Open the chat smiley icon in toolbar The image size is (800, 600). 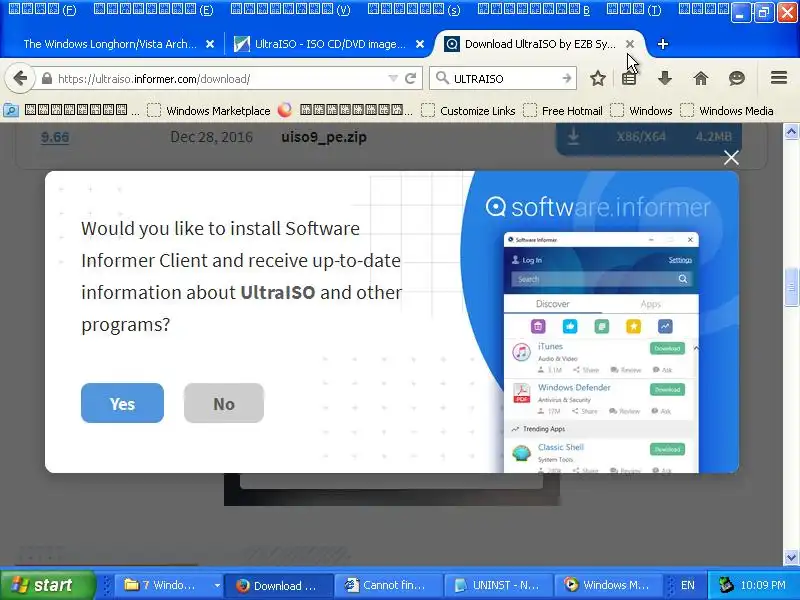[x=737, y=79]
